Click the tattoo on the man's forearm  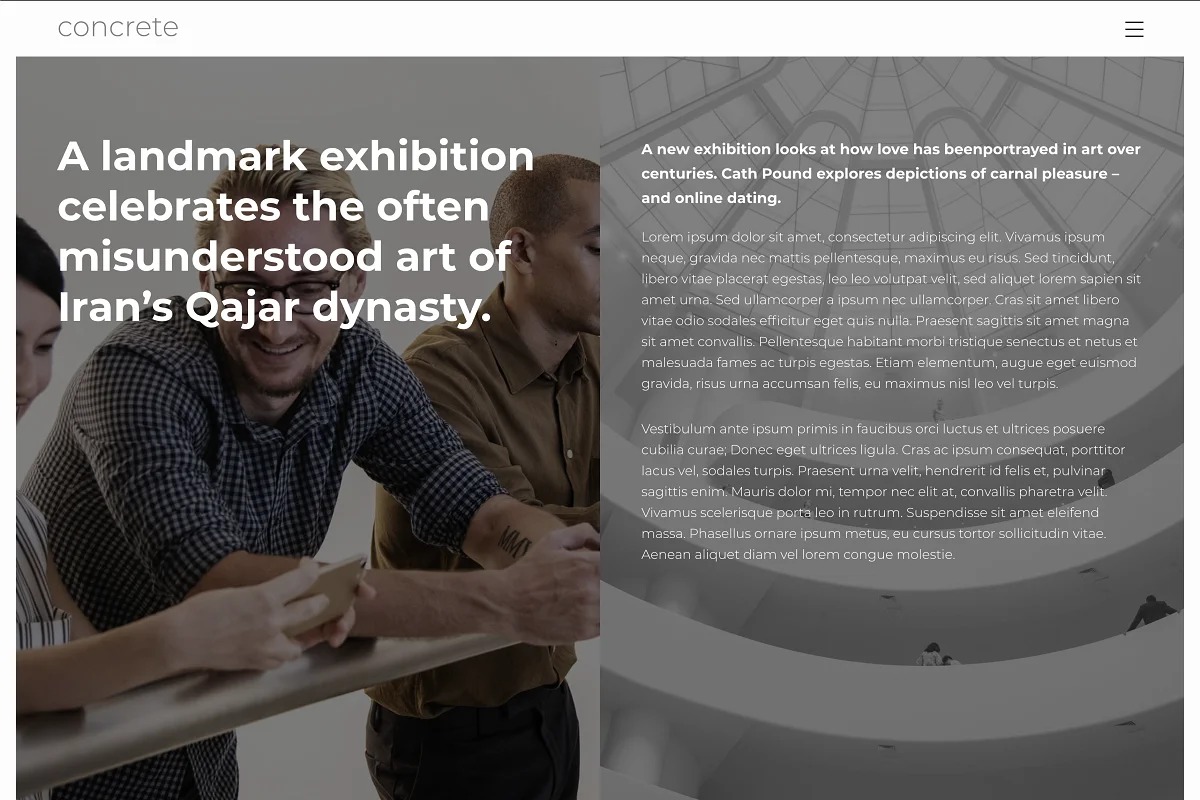(514, 541)
